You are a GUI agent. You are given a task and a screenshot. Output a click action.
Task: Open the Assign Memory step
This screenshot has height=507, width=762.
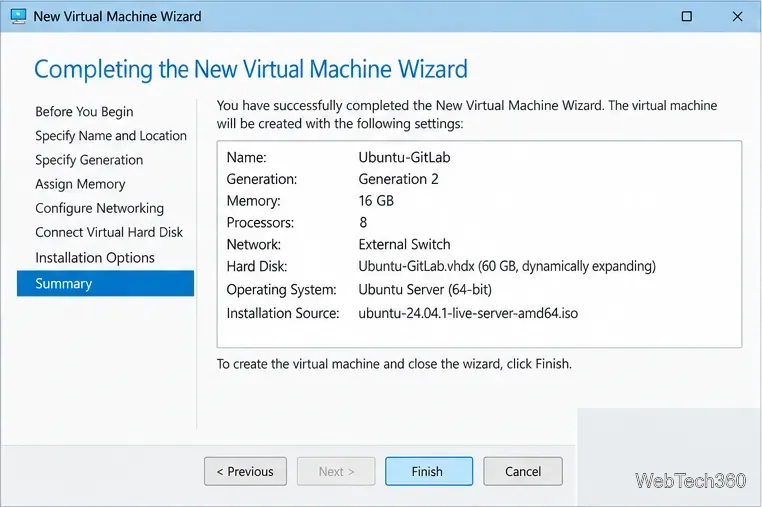point(80,184)
